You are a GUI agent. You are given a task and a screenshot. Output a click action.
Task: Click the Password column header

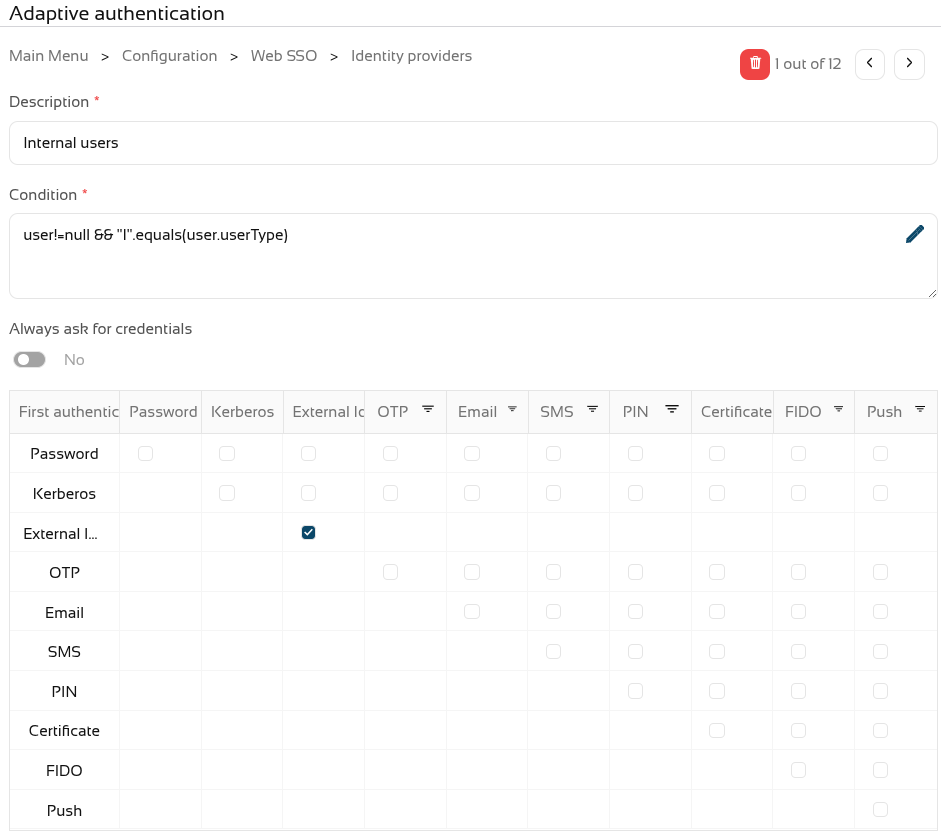[161, 412]
